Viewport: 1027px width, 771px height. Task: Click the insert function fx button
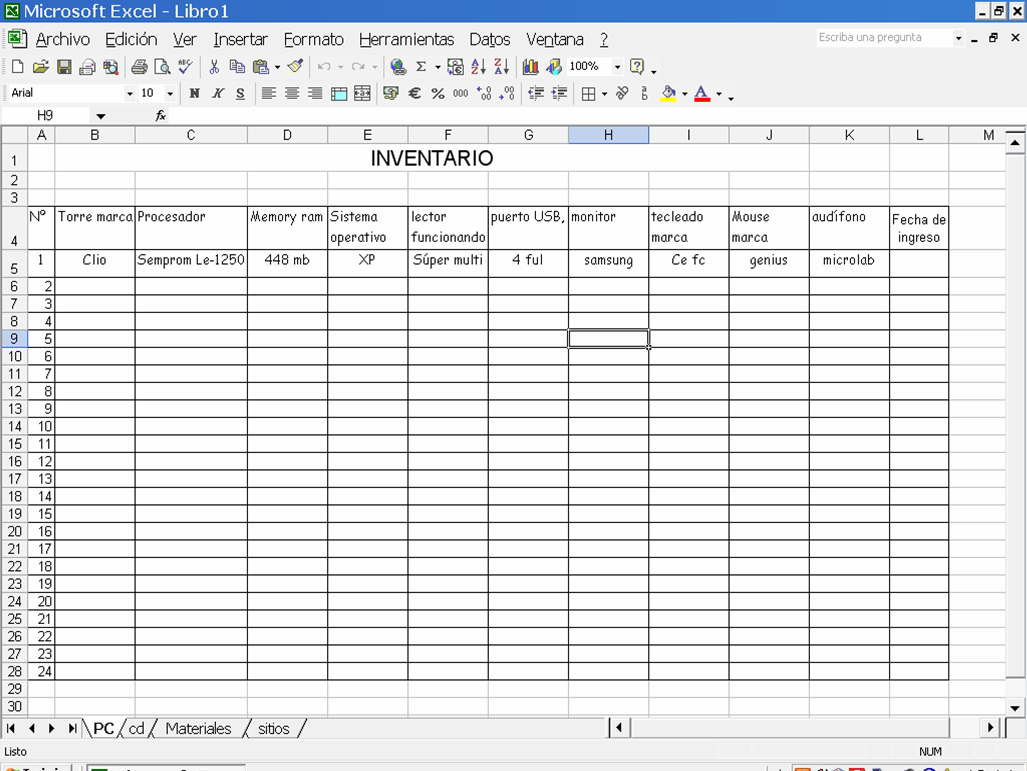pyautogui.click(x=160, y=116)
